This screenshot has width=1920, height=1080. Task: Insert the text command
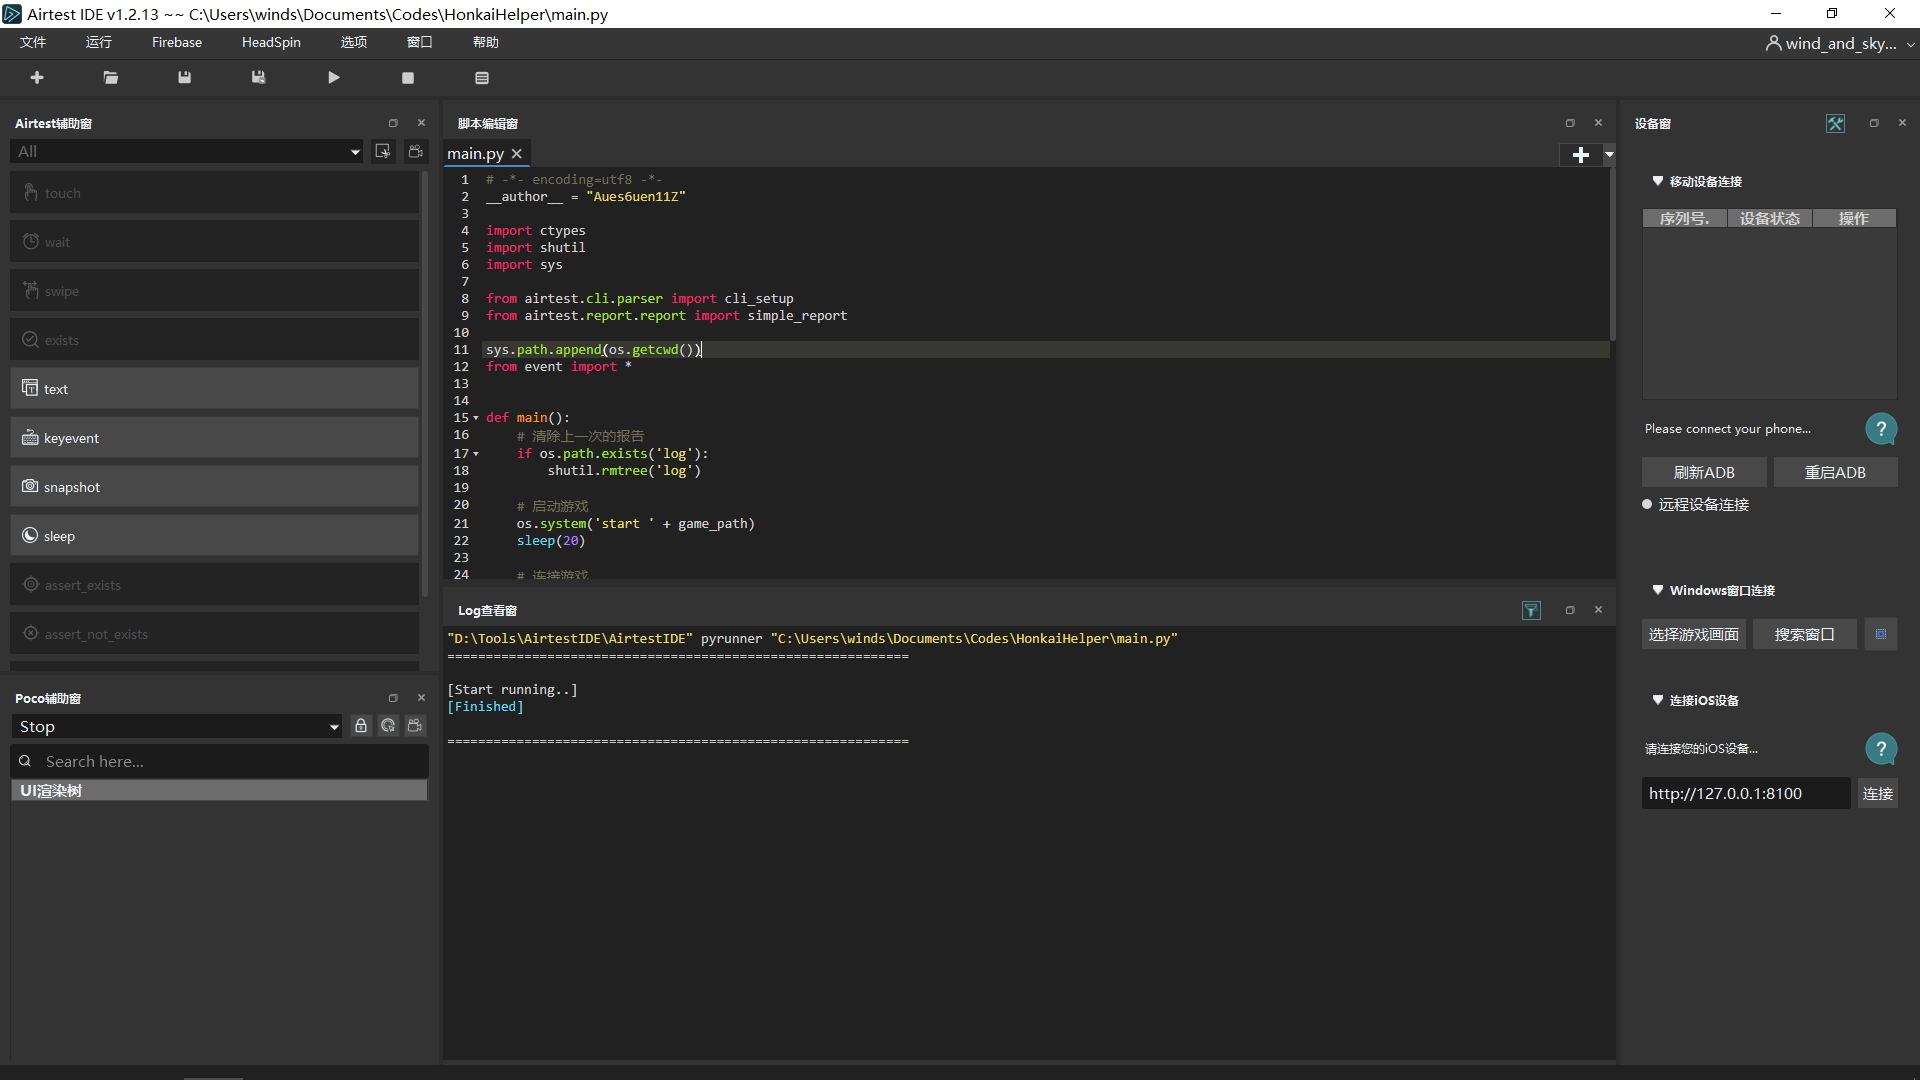pos(214,389)
